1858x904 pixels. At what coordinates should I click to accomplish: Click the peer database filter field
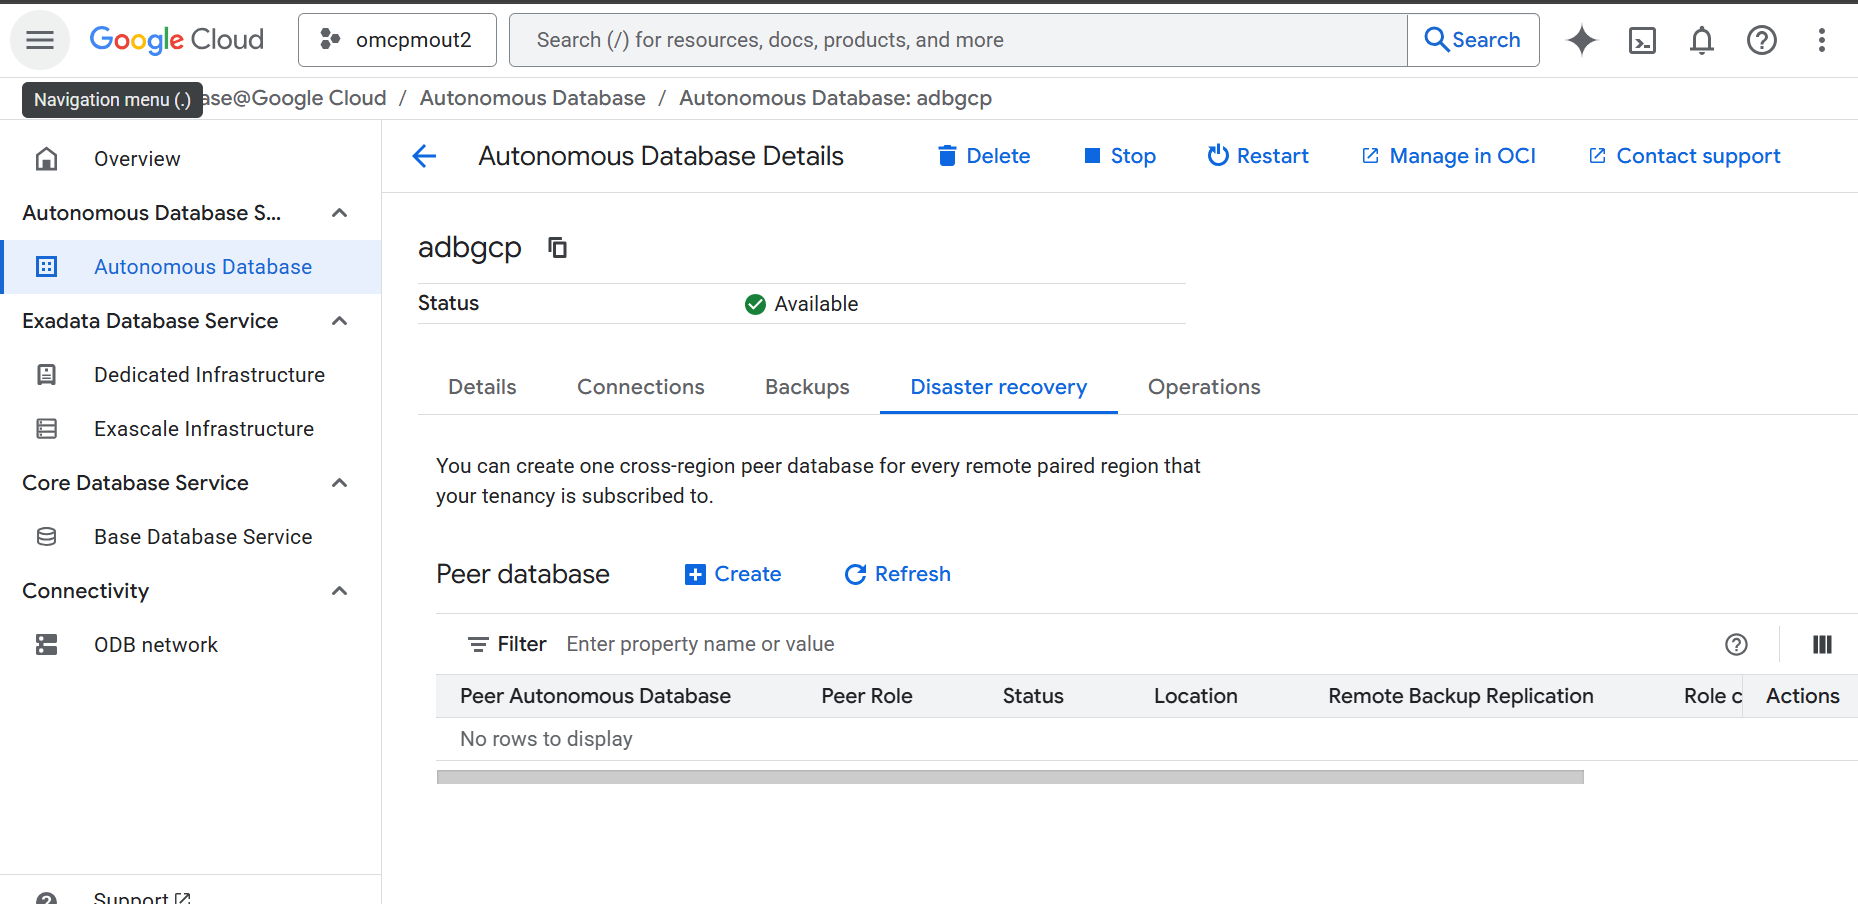point(700,643)
